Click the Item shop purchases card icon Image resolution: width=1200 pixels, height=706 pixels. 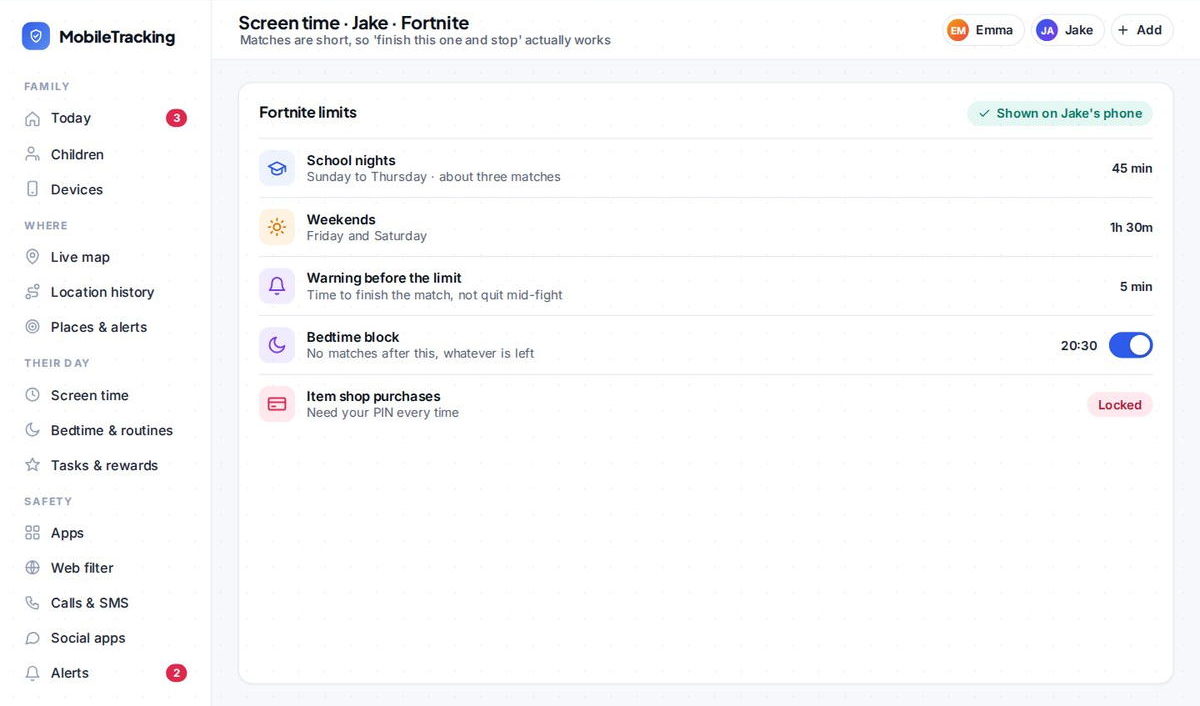coord(277,404)
